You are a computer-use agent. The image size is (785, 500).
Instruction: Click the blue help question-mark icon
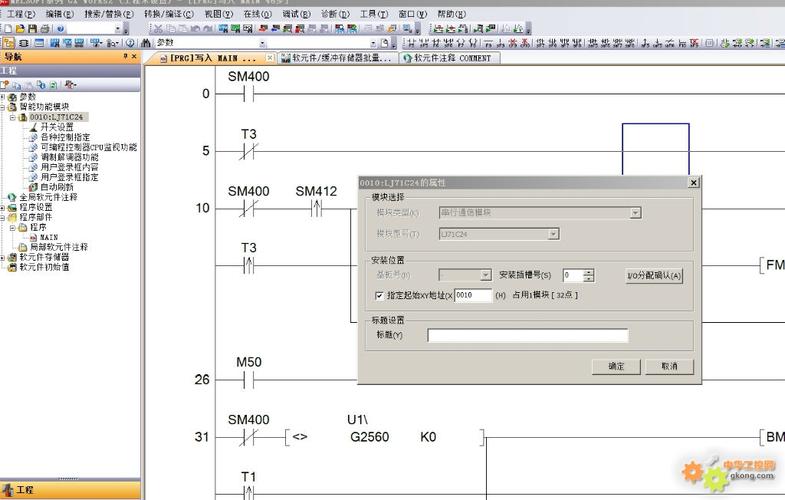(x=61, y=29)
